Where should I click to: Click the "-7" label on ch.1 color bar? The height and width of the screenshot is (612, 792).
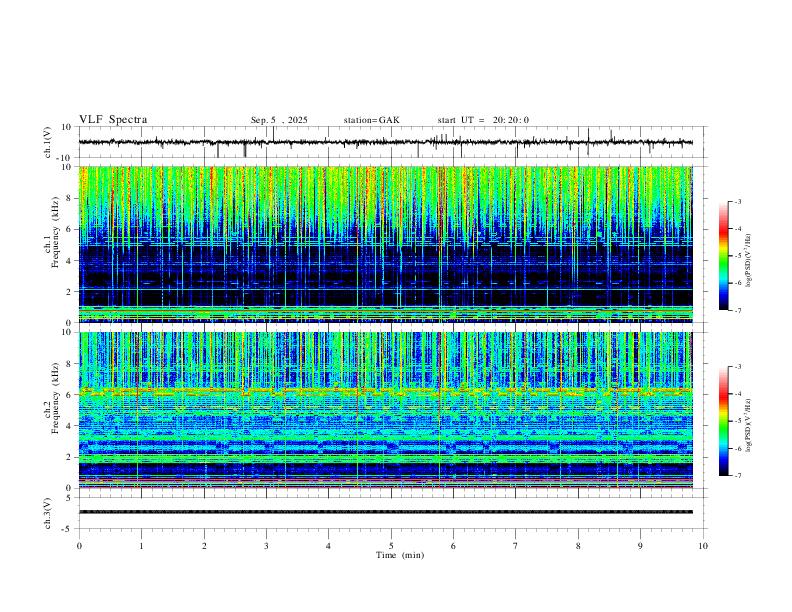point(737,310)
